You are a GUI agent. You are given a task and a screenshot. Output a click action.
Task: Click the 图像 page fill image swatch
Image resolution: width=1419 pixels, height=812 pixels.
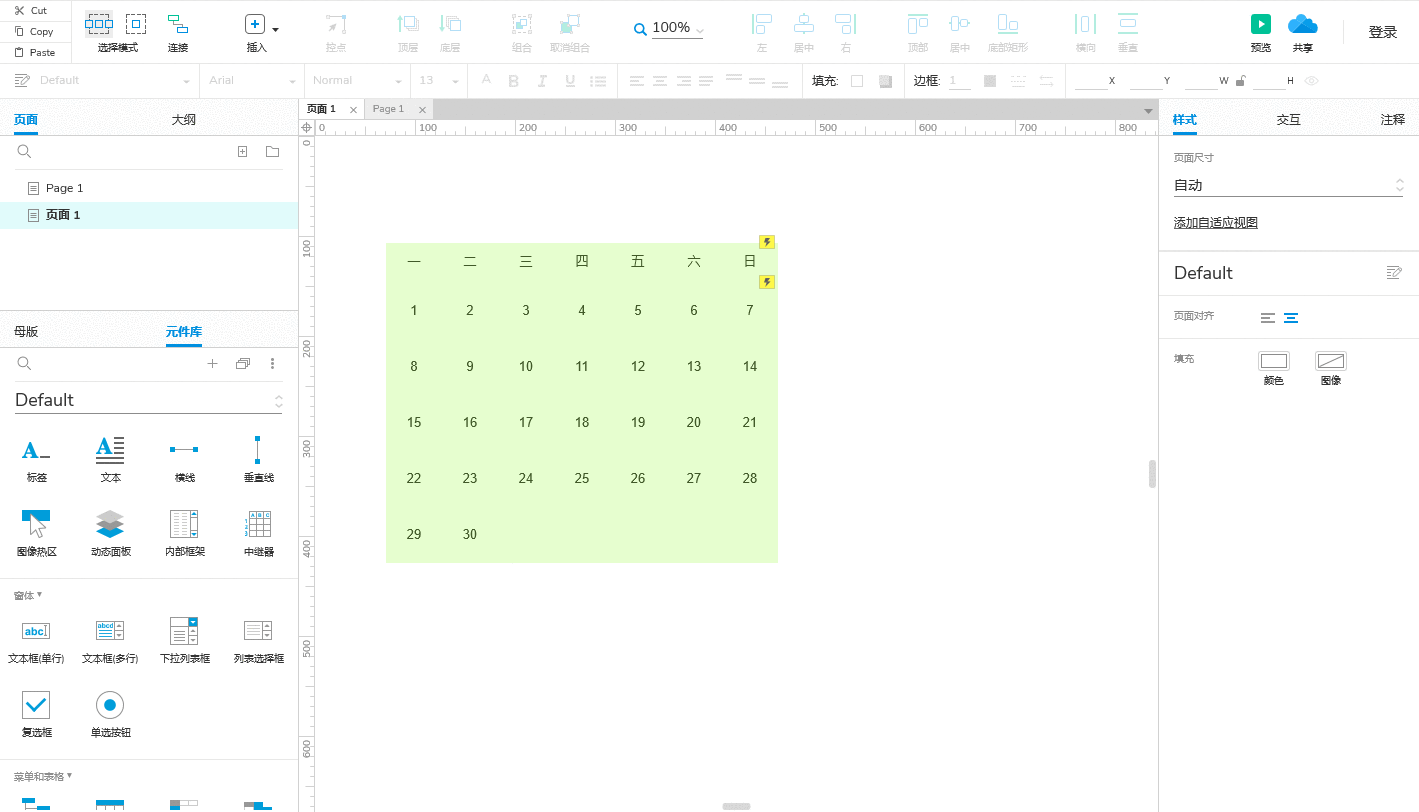1331,361
